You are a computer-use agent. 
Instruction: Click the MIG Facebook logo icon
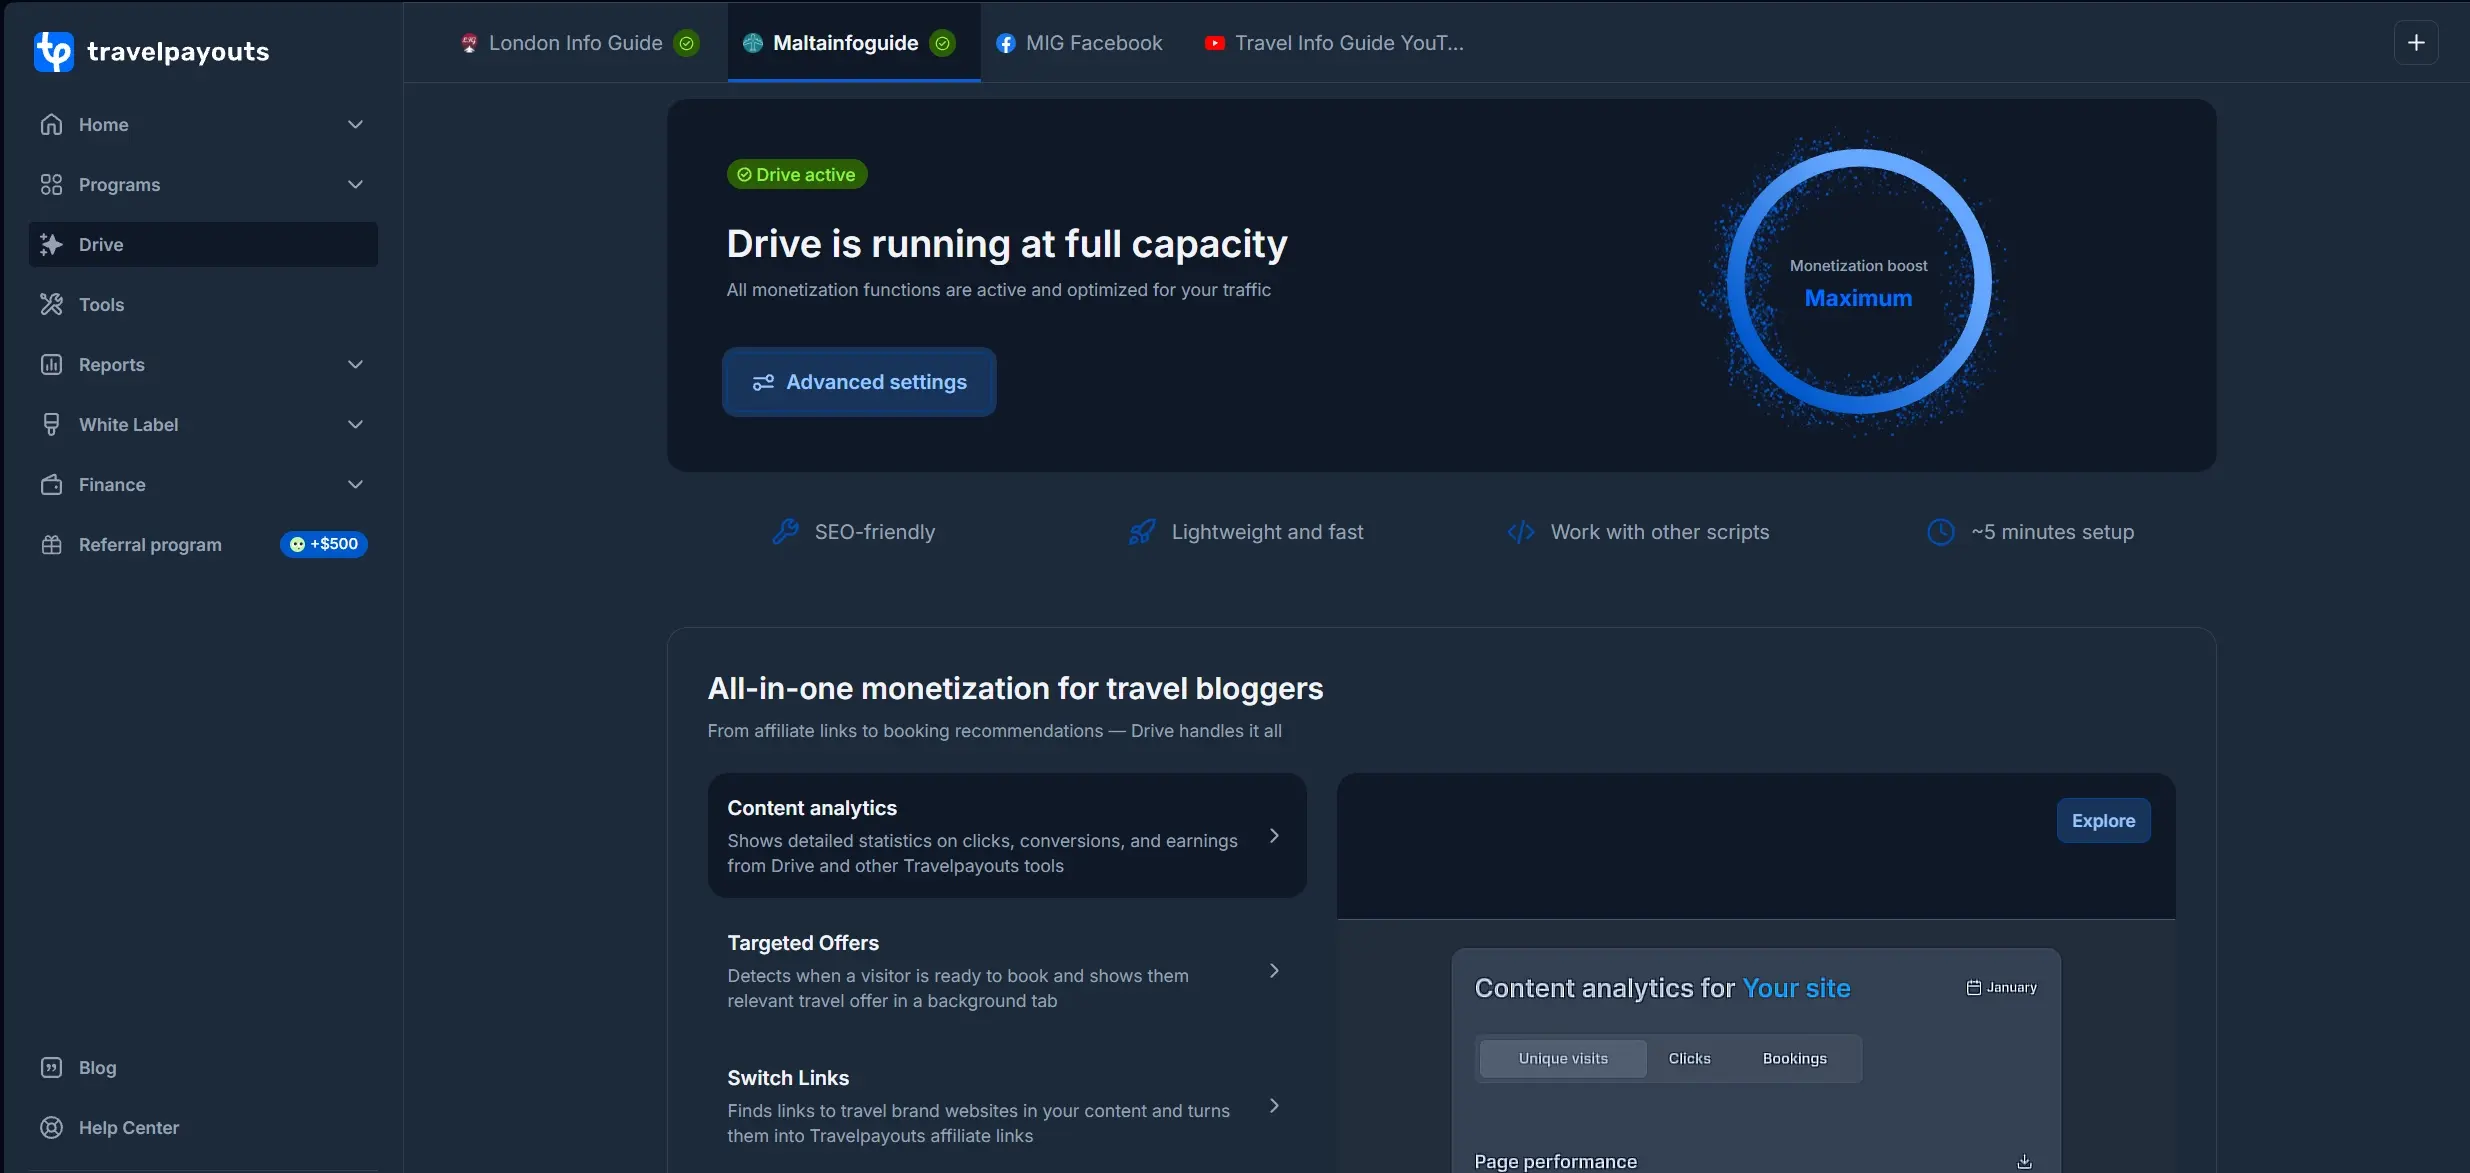(x=1006, y=43)
